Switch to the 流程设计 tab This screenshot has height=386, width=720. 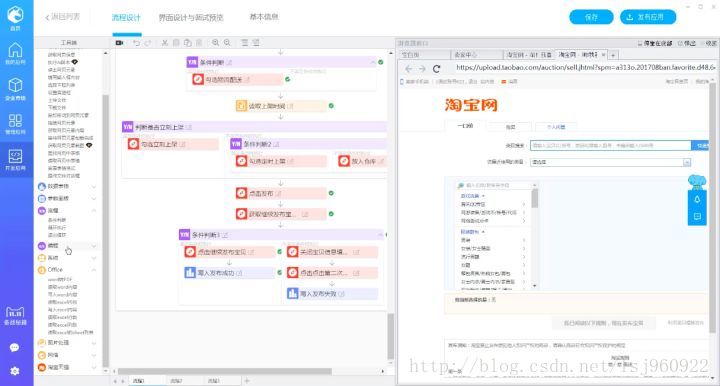click(x=126, y=17)
